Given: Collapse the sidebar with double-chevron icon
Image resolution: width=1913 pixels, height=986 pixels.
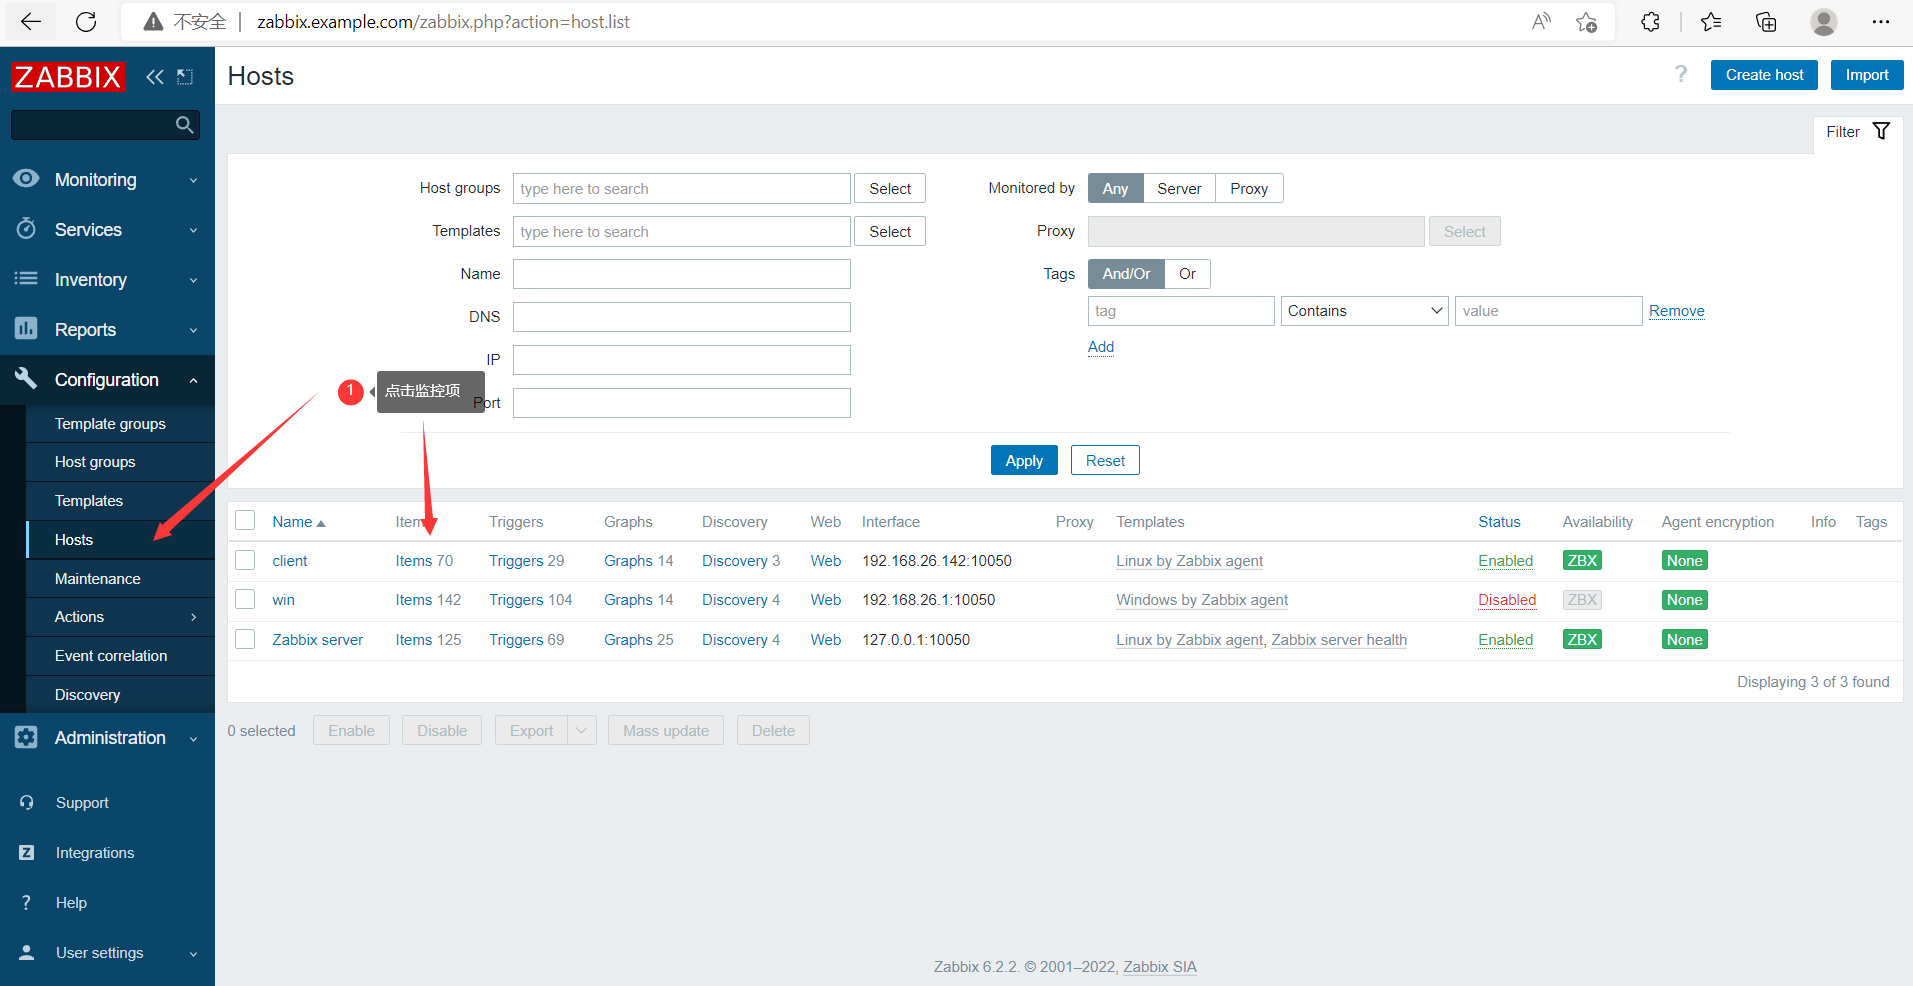Looking at the screenshot, I should (x=155, y=77).
